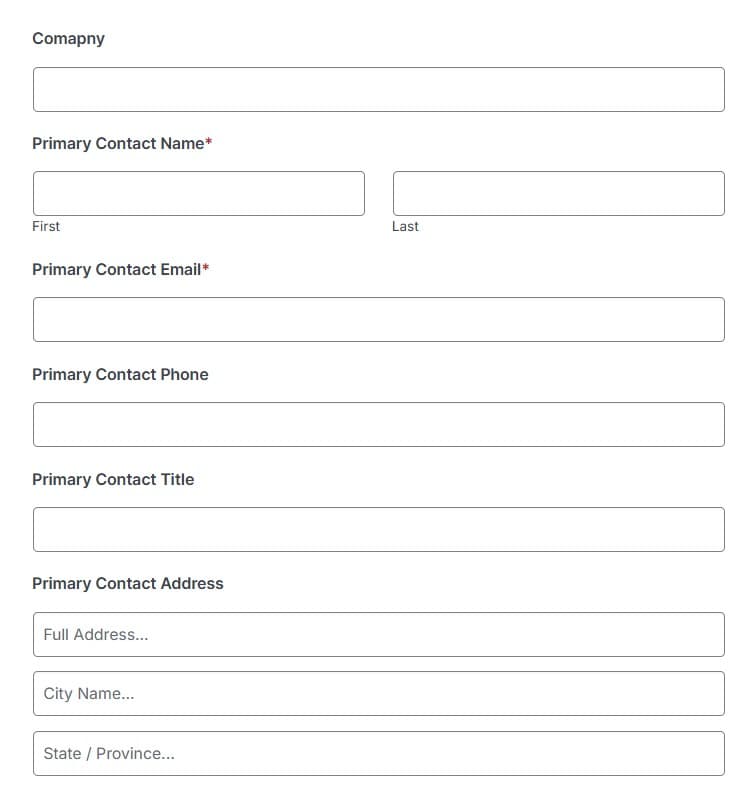Screen dimensions: 753x788
Task: Select the State / Province input field
Action: [x=379, y=753]
